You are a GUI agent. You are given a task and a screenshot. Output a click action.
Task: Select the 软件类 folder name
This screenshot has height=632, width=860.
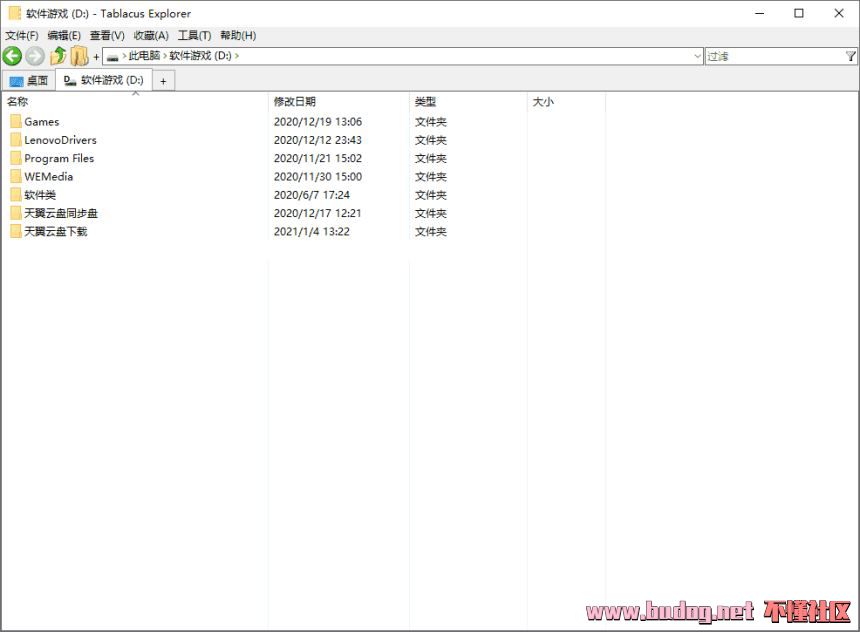point(40,195)
